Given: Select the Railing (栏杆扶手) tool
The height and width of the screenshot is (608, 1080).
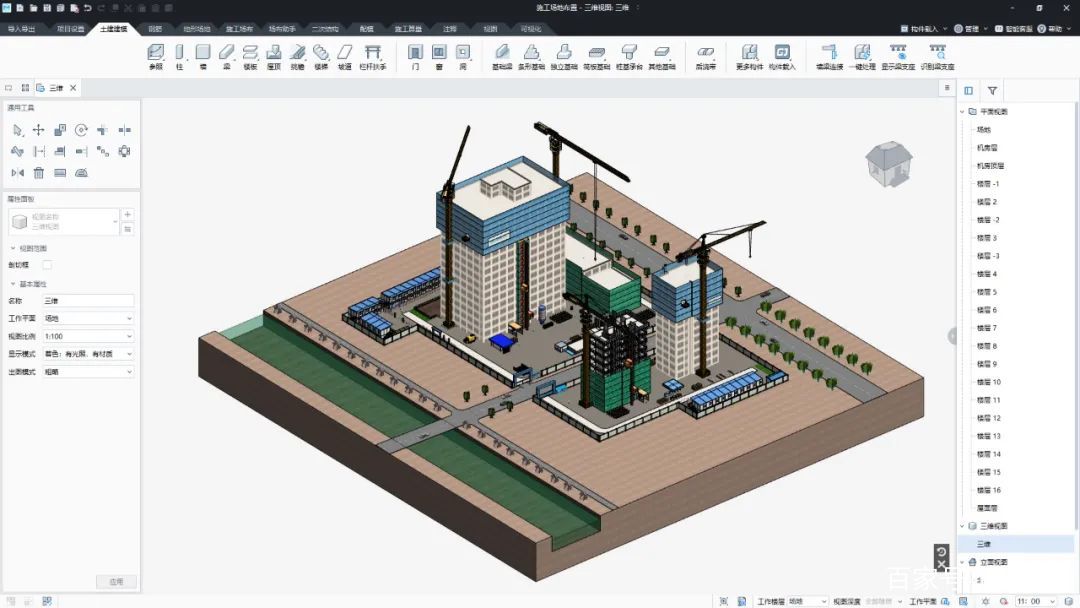Looking at the screenshot, I should pos(373,57).
